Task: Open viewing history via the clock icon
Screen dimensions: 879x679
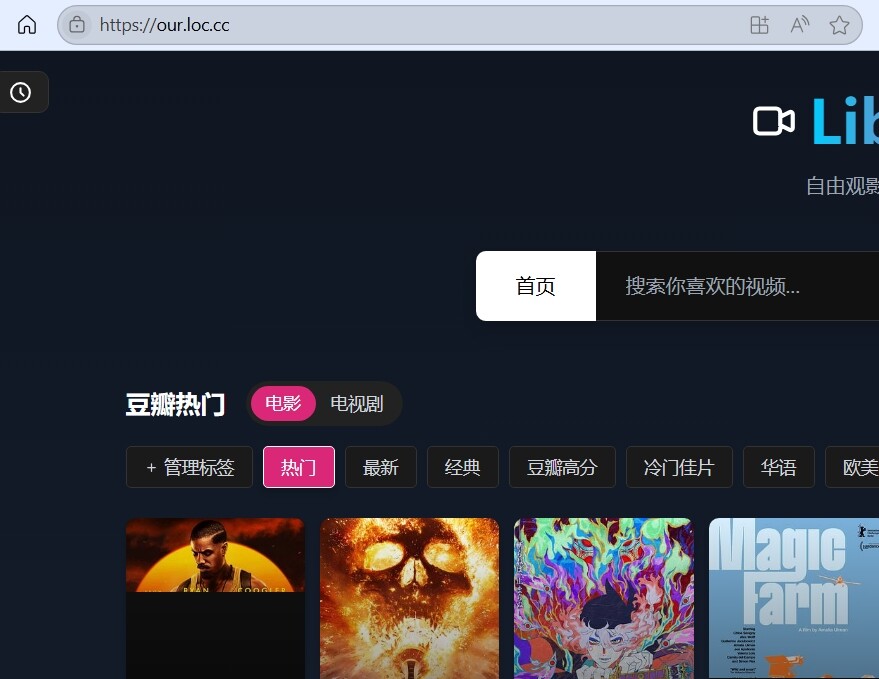Action: click(21, 92)
